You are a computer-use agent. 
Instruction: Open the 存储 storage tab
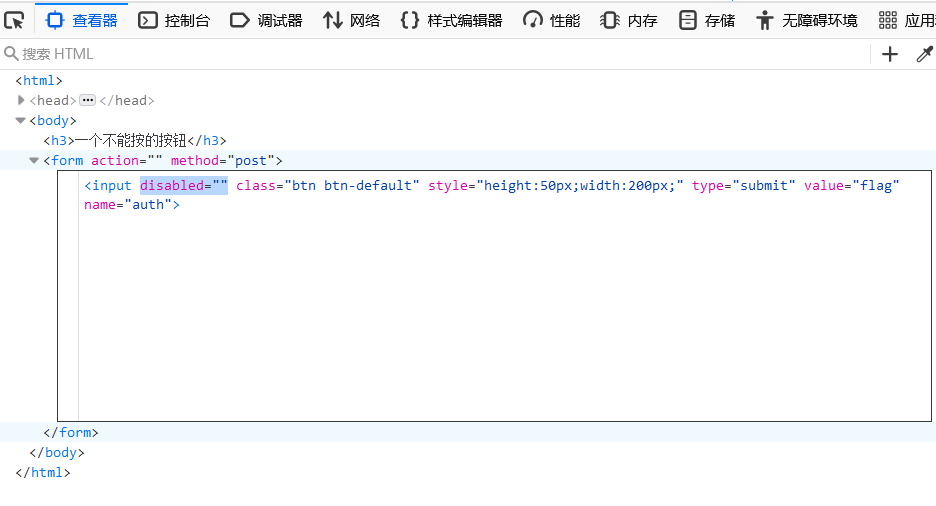point(707,21)
